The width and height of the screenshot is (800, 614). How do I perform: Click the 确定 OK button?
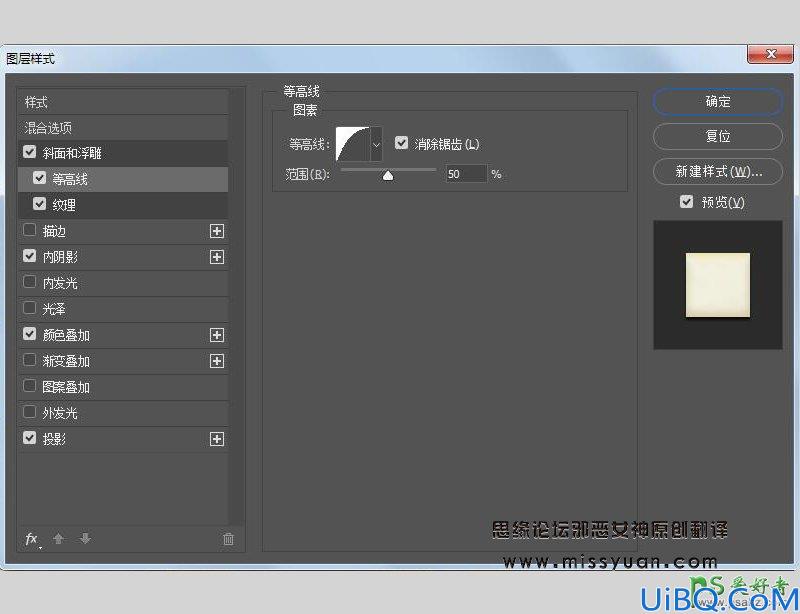point(717,102)
